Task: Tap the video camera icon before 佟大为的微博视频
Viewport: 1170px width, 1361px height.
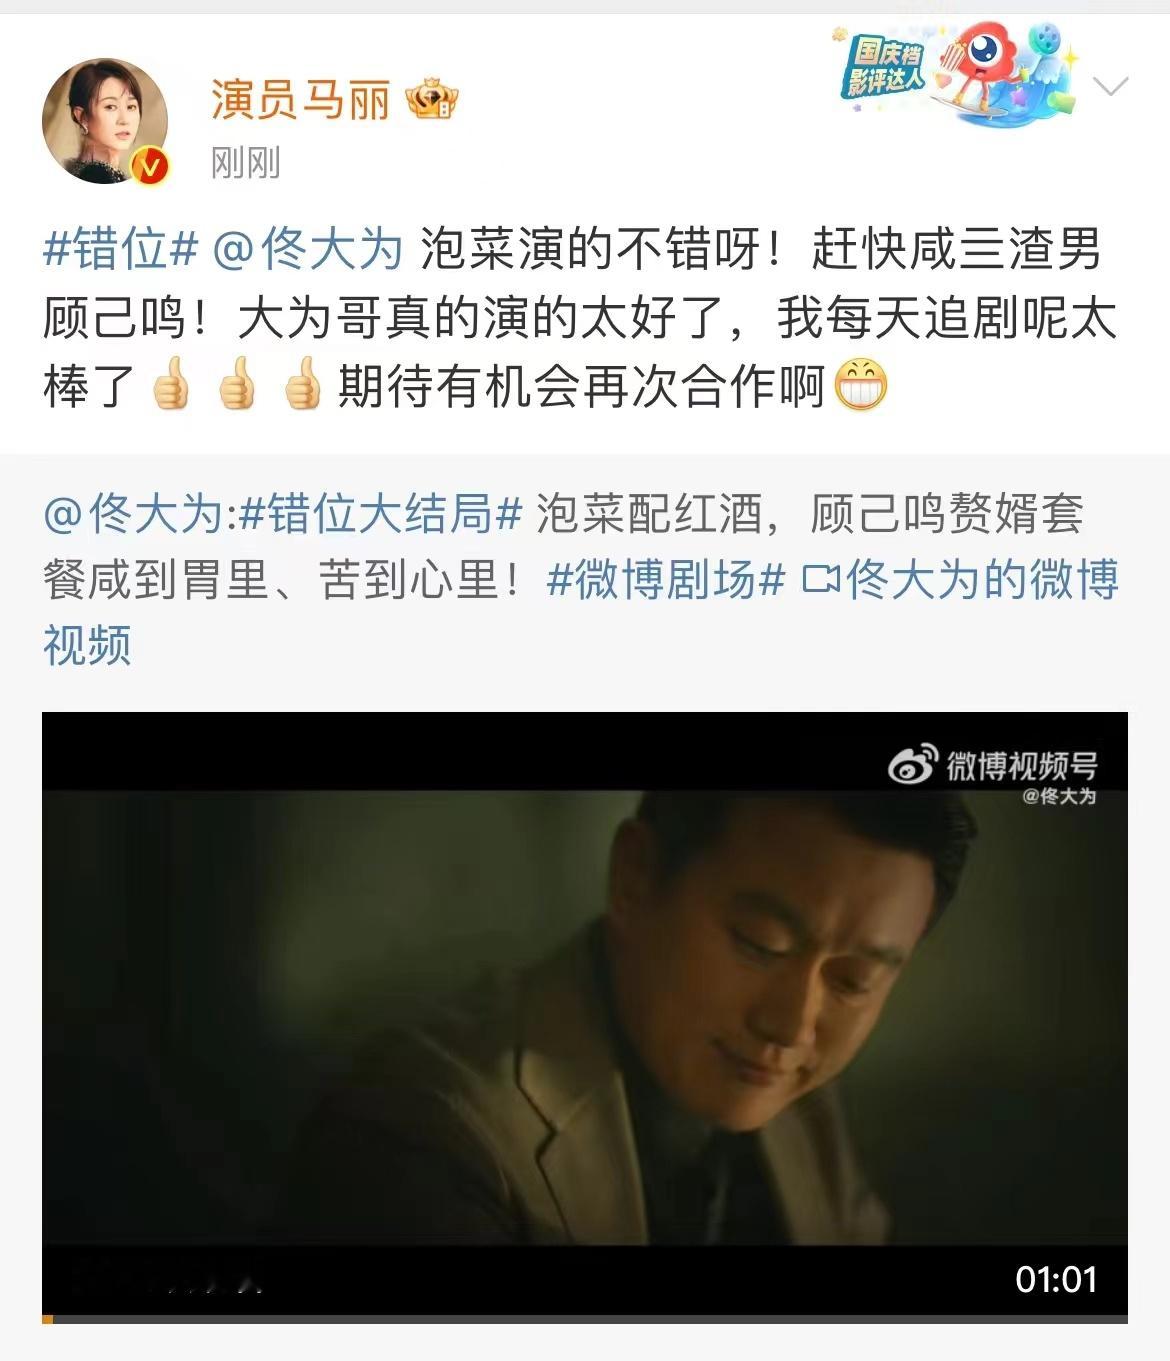Action: point(820,580)
